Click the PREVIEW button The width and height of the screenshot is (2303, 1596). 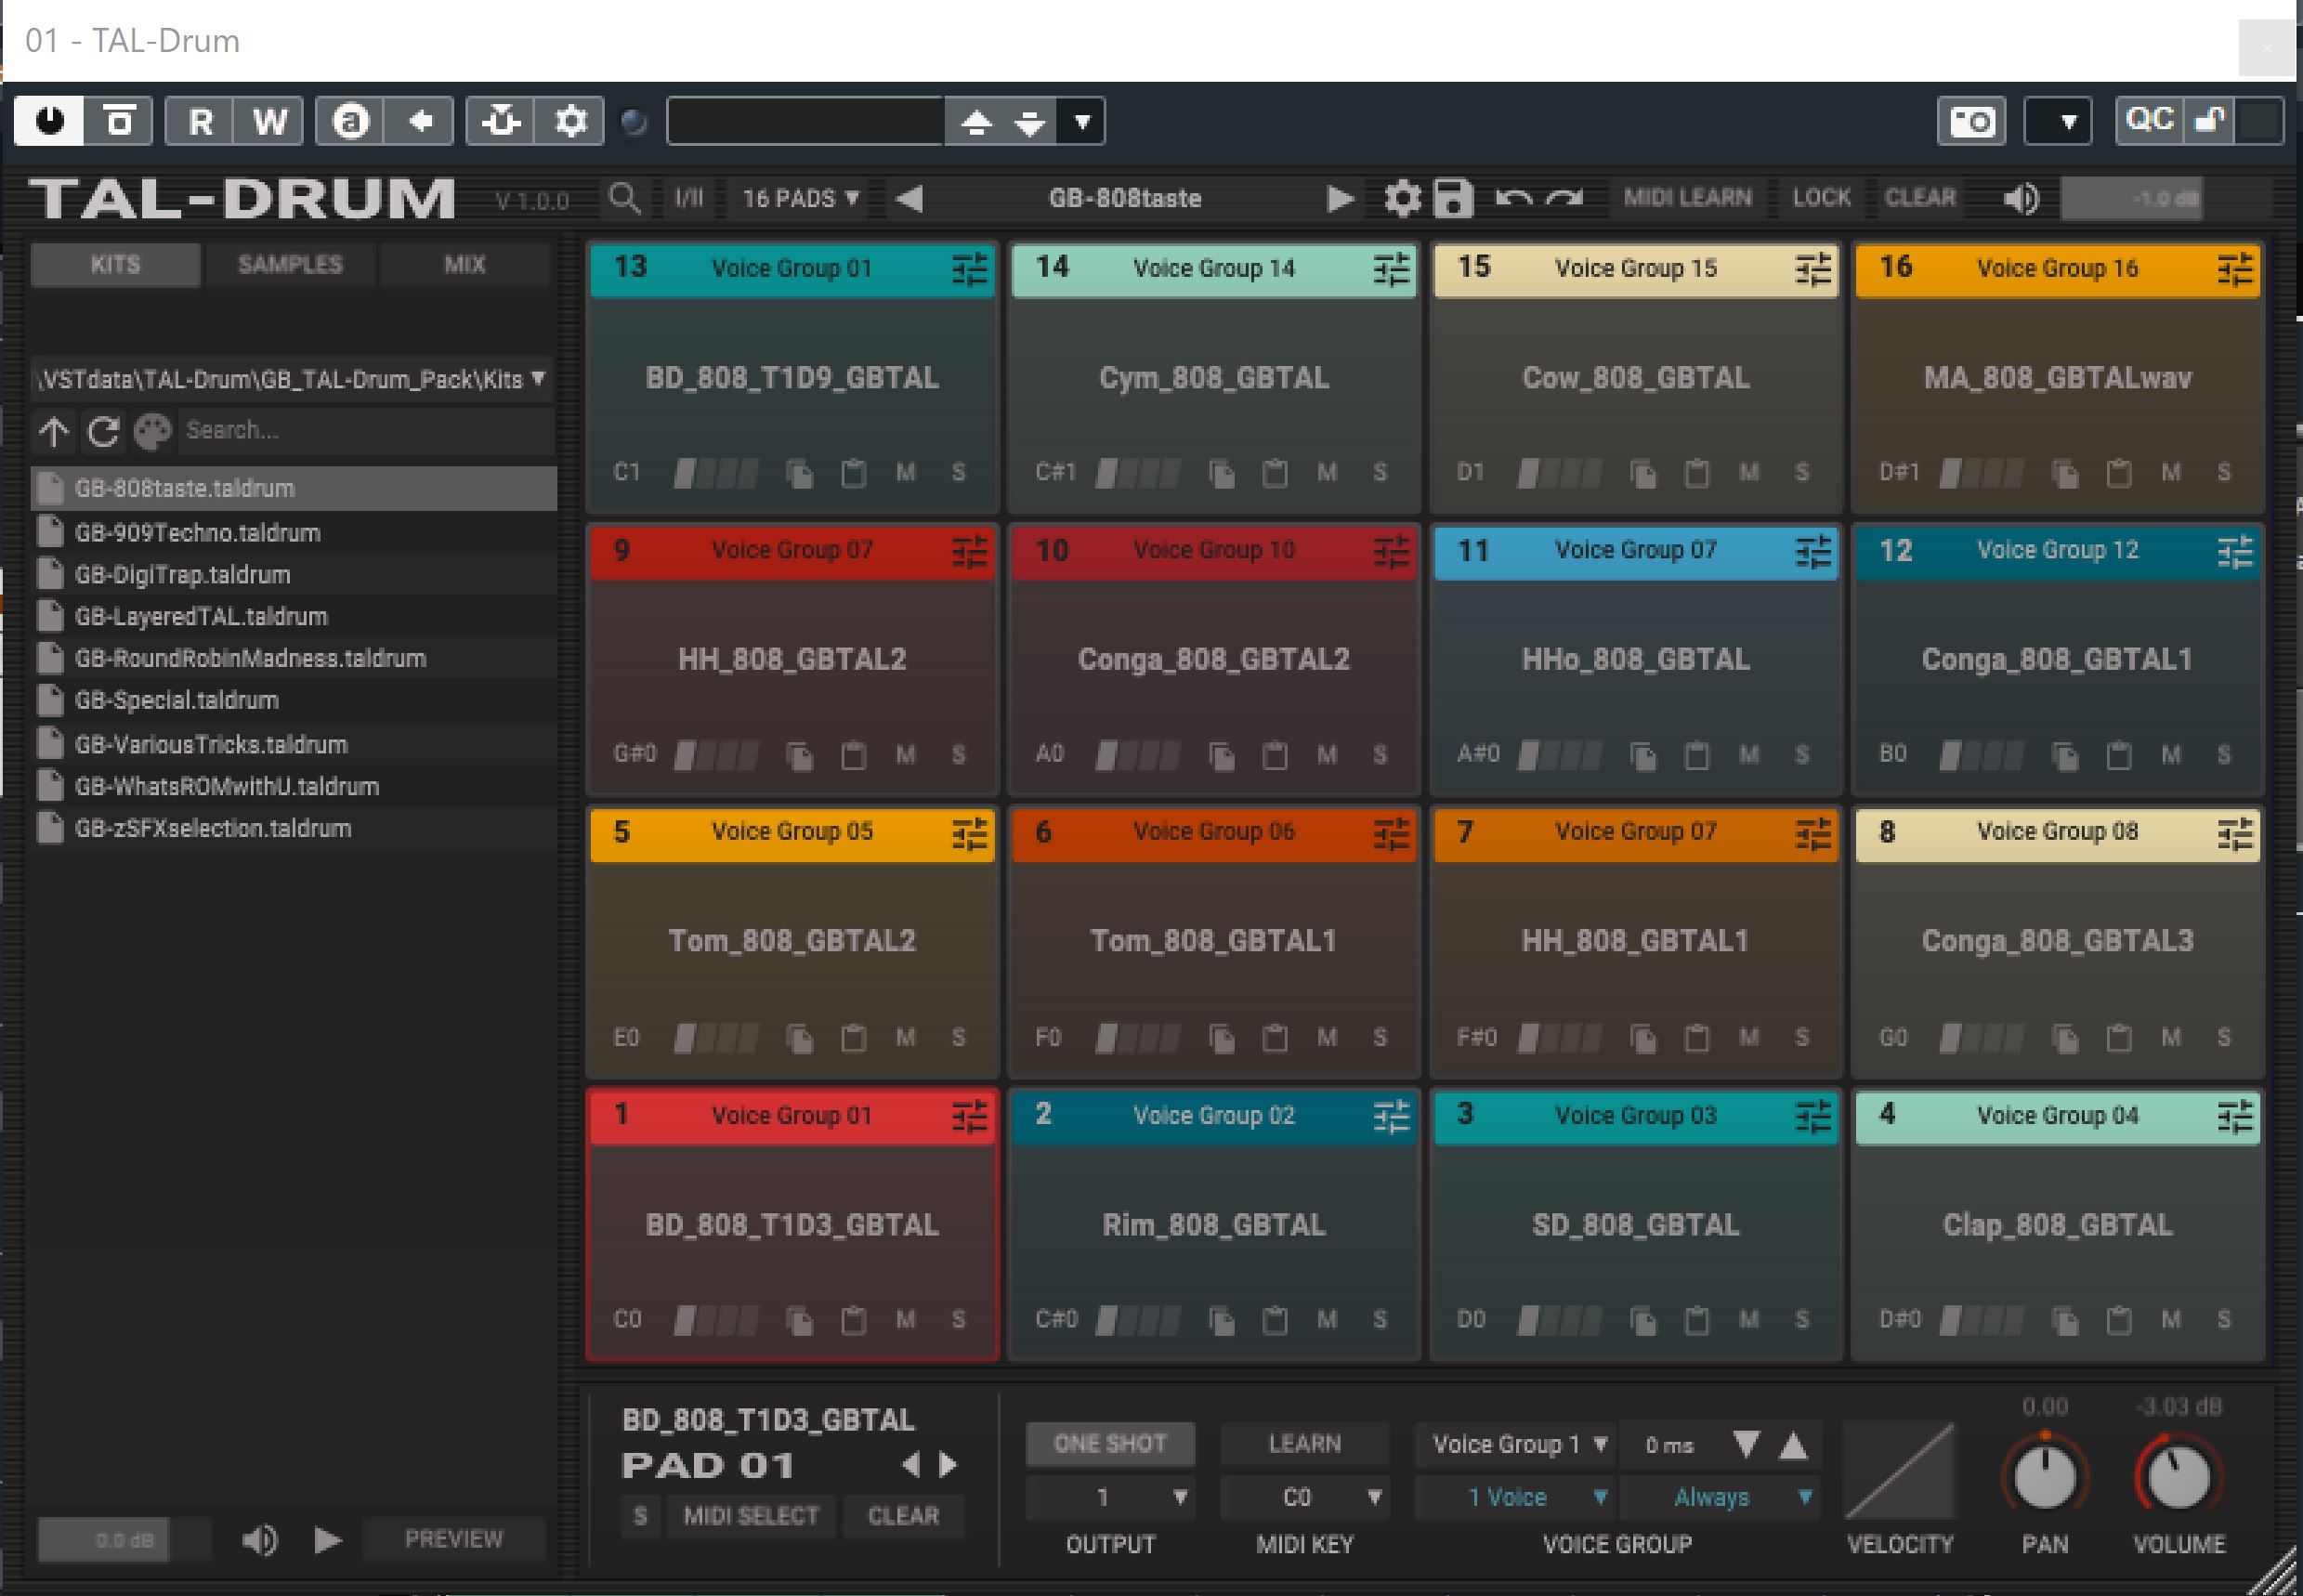[x=454, y=1539]
